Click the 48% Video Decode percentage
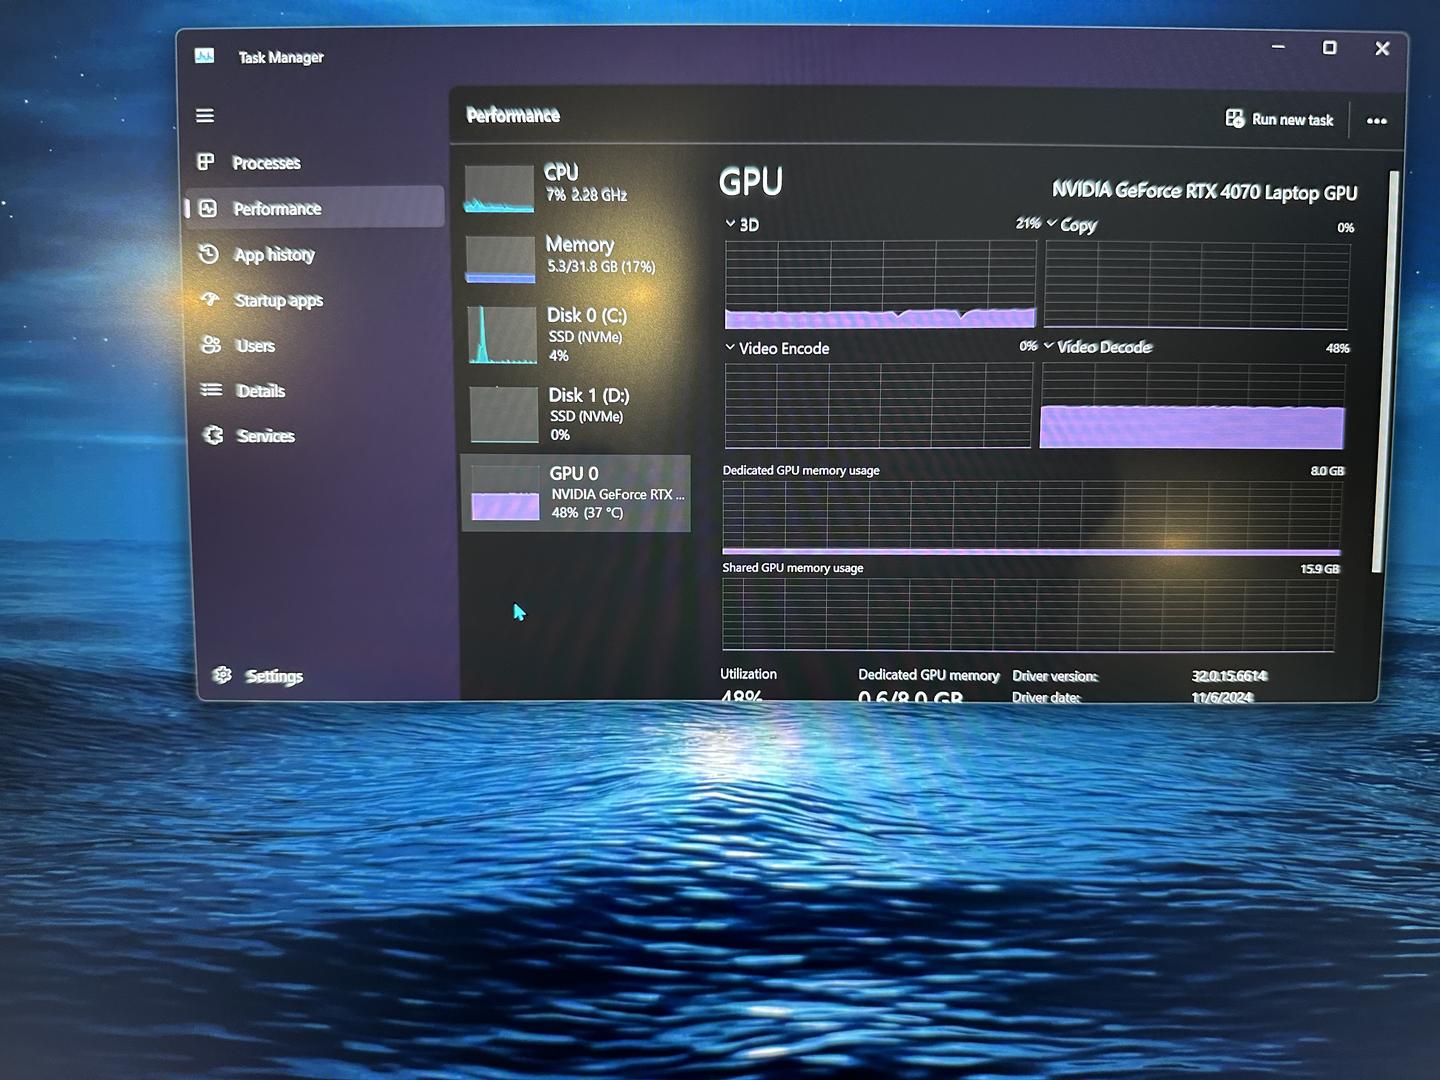Screen dimensions: 1440x1080 (x=1337, y=348)
